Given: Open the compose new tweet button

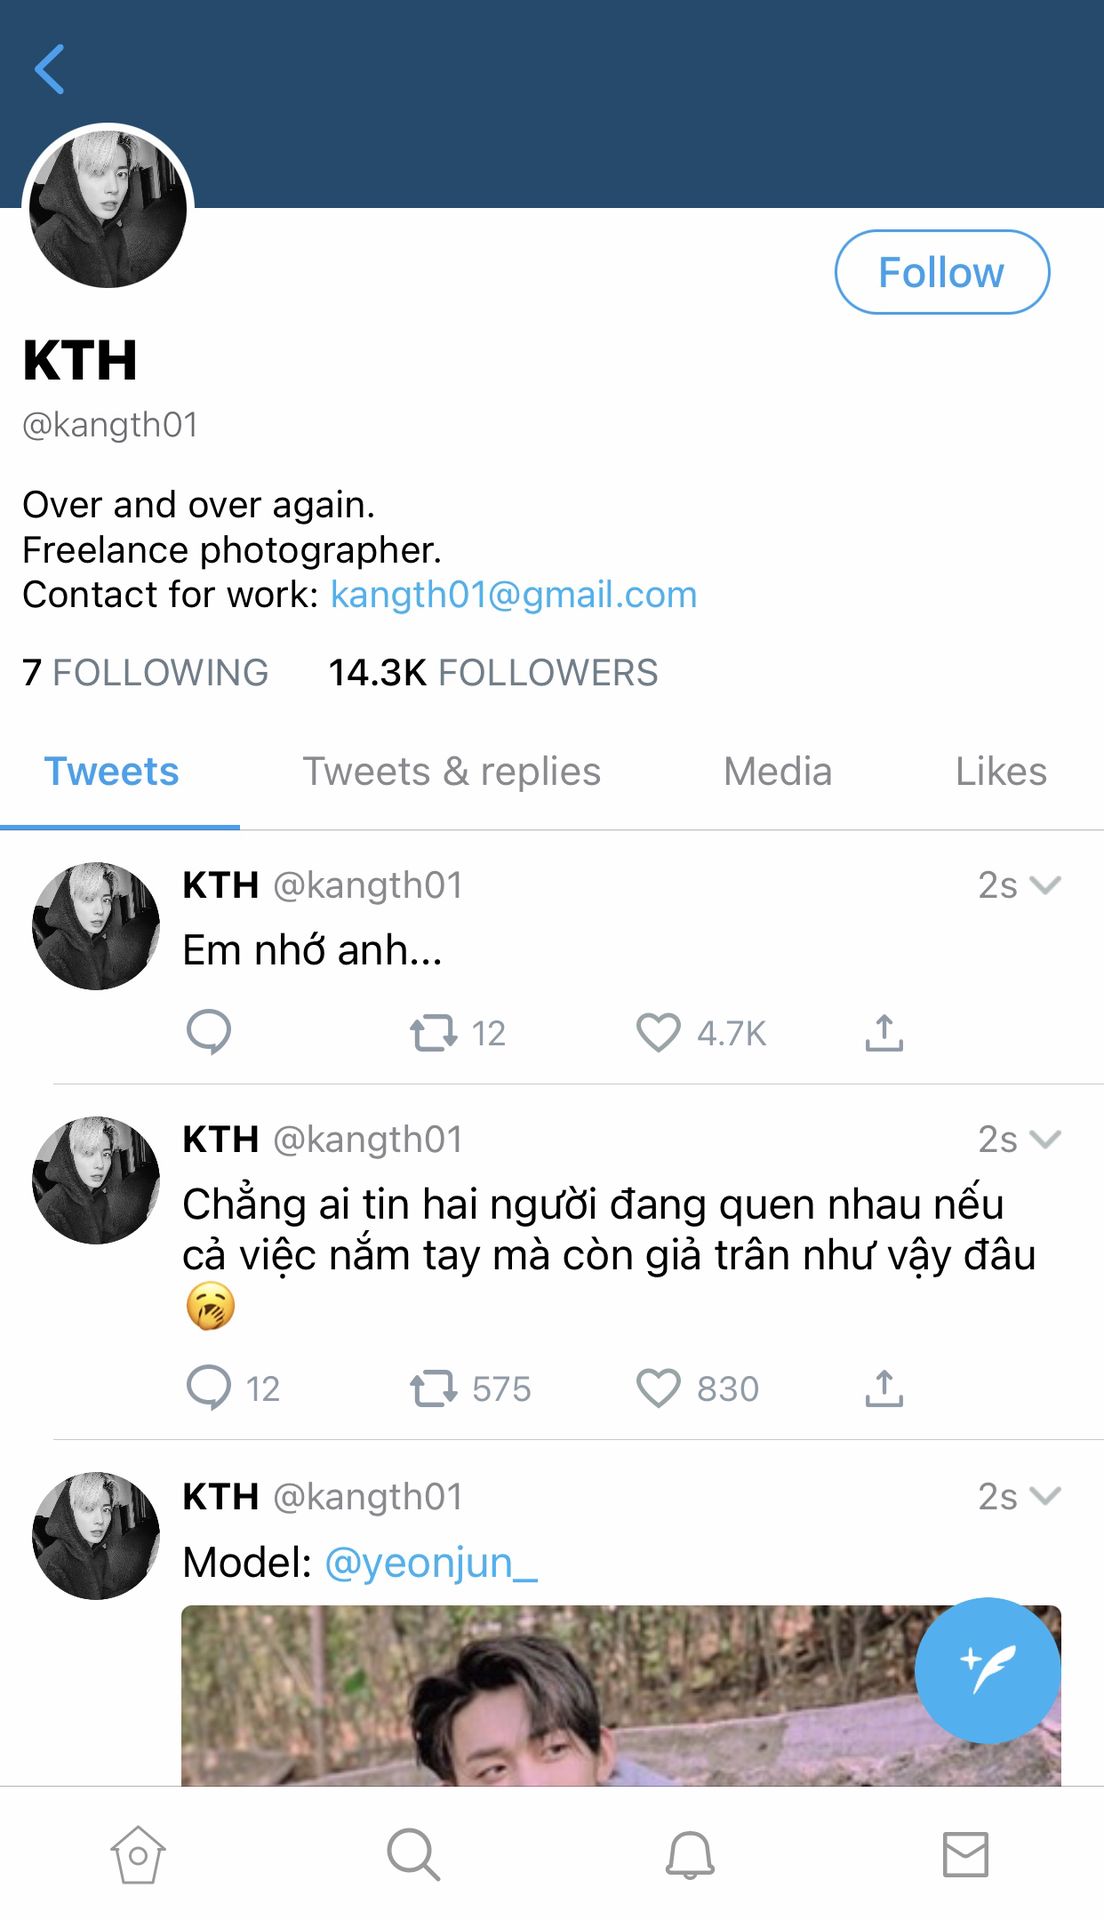Looking at the screenshot, I should pyautogui.click(x=987, y=1669).
